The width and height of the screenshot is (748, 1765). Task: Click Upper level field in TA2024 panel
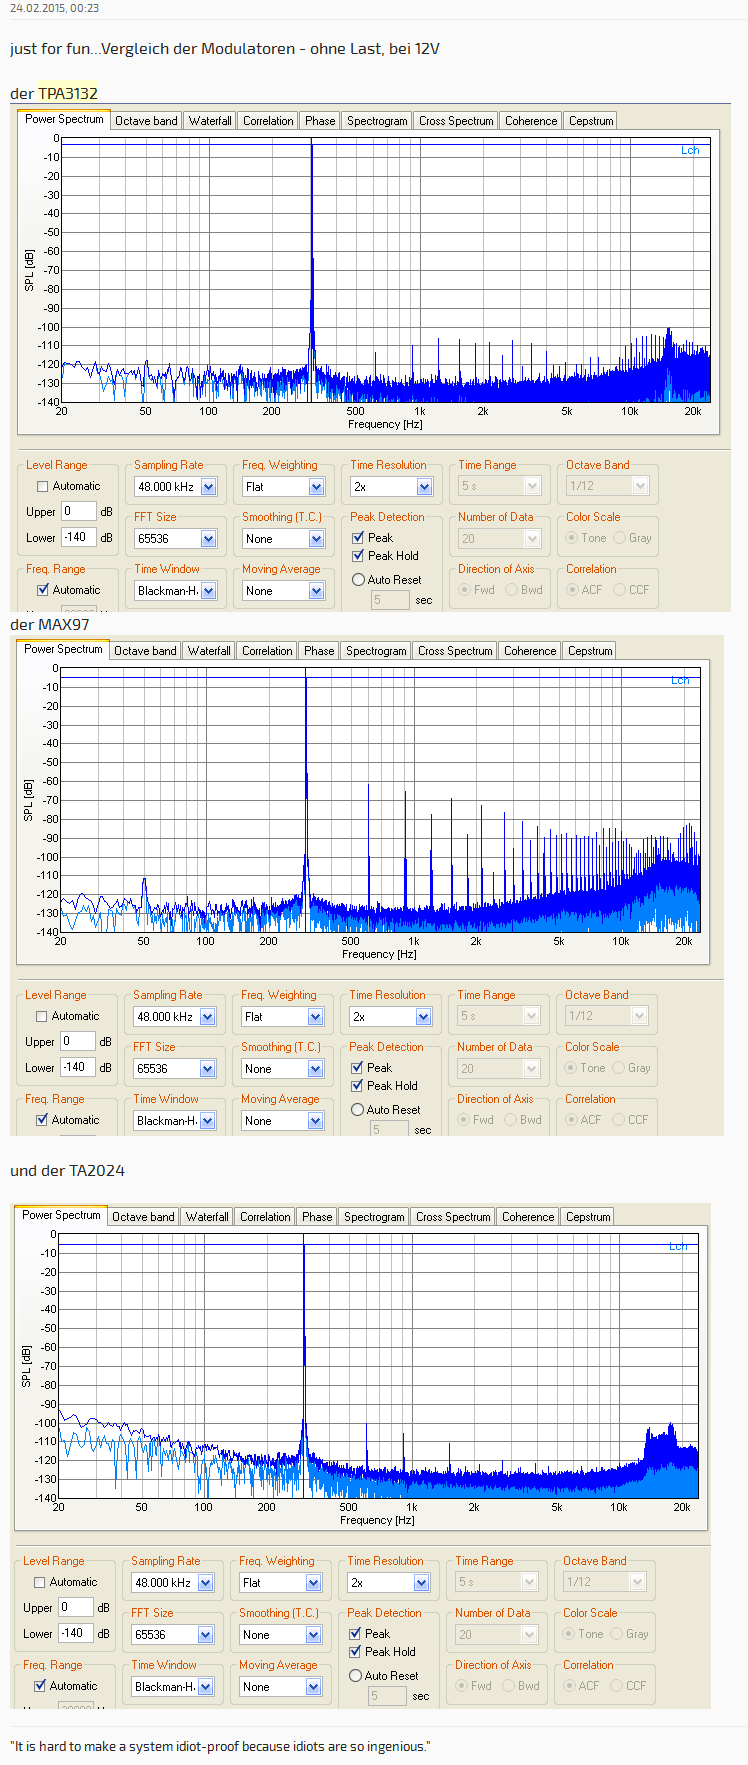[x=76, y=1607]
